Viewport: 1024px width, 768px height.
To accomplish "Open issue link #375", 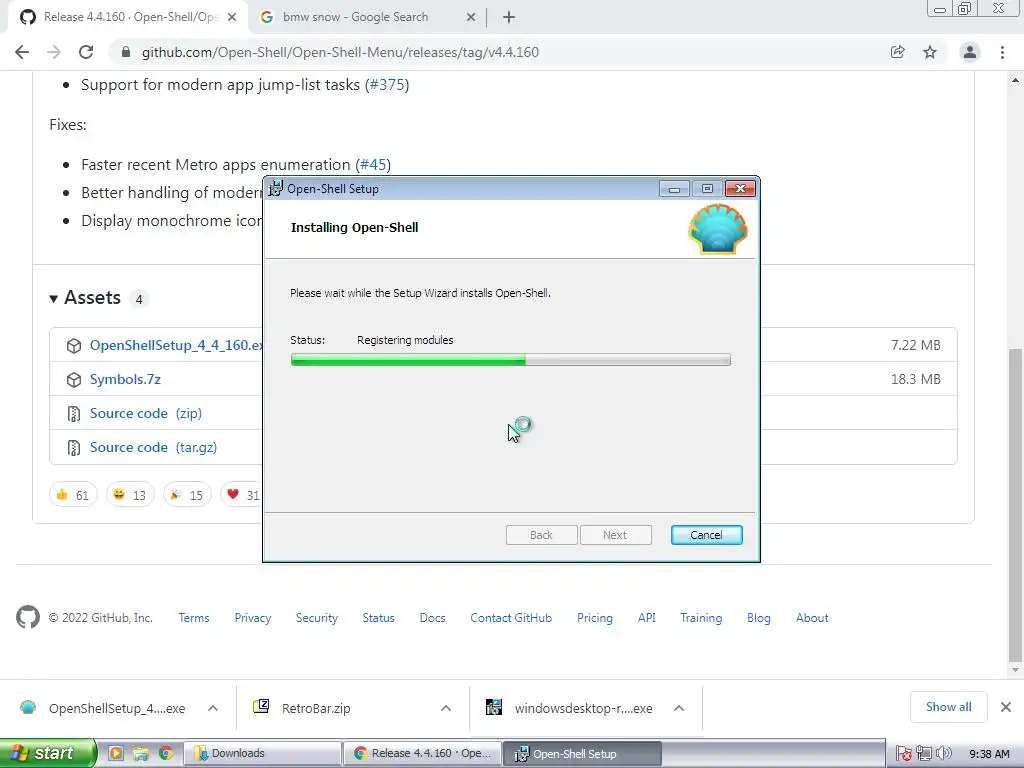I will coord(387,85).
